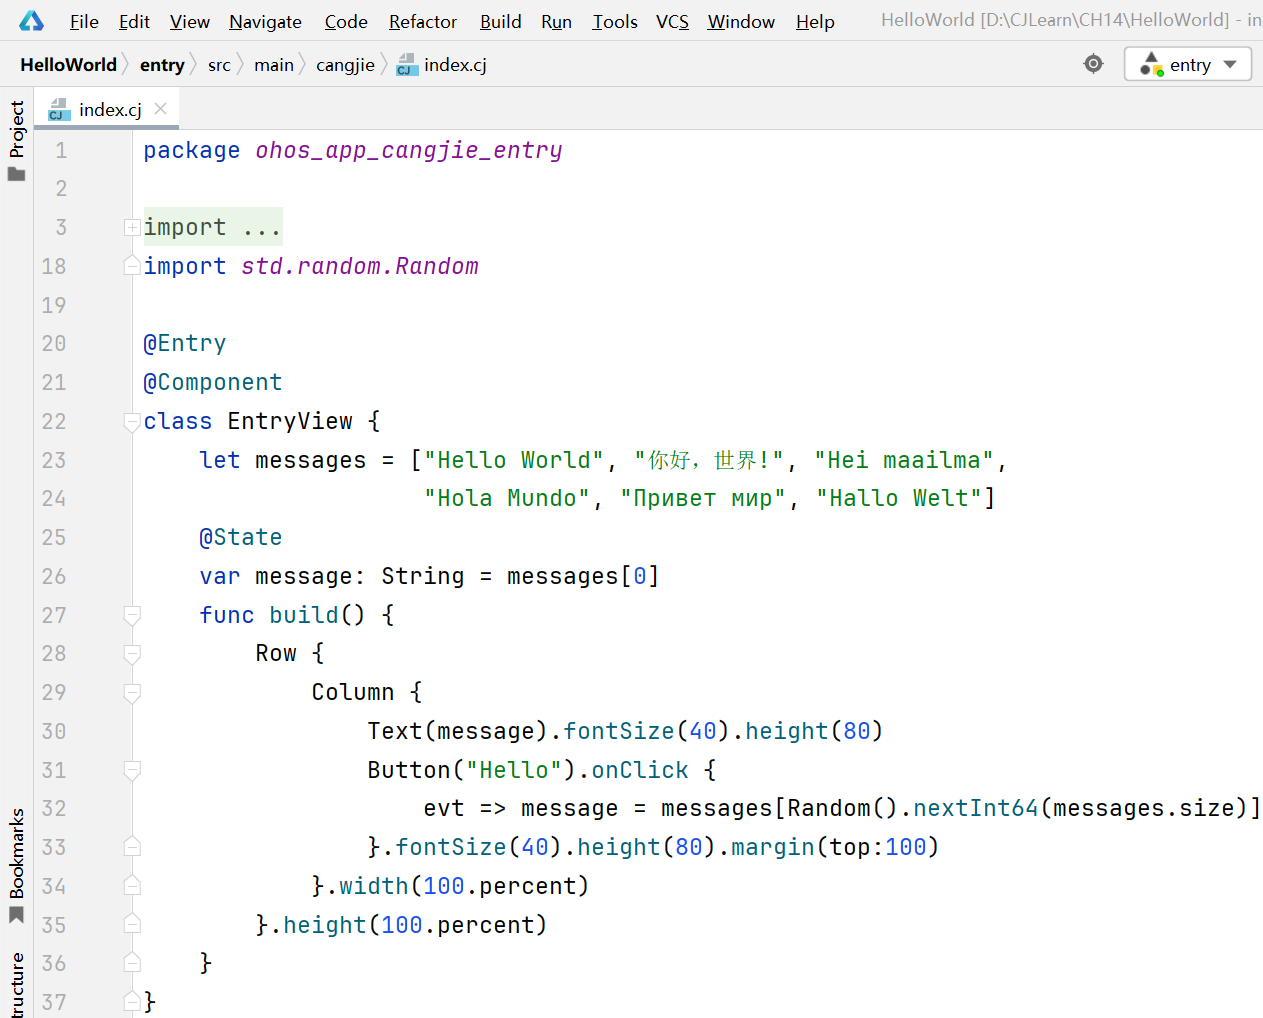
Task: Open the Build menu
Action: point(500,21)
